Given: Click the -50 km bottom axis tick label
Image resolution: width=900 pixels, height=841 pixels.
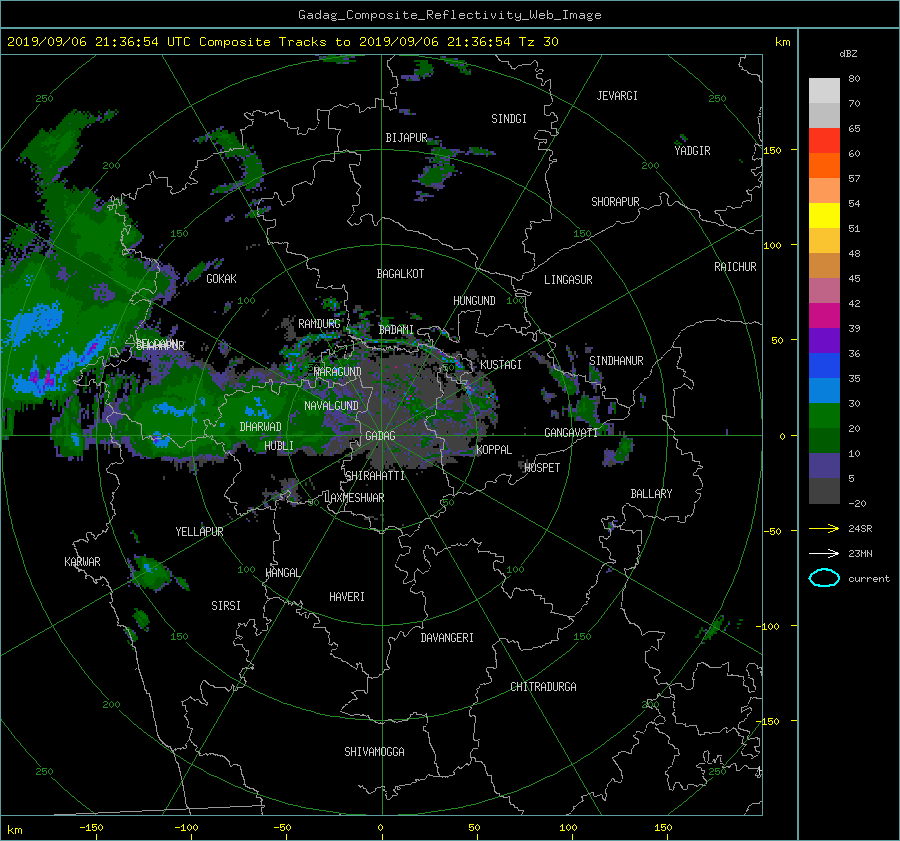Looking at the screenshot, I should coord(282,827).
